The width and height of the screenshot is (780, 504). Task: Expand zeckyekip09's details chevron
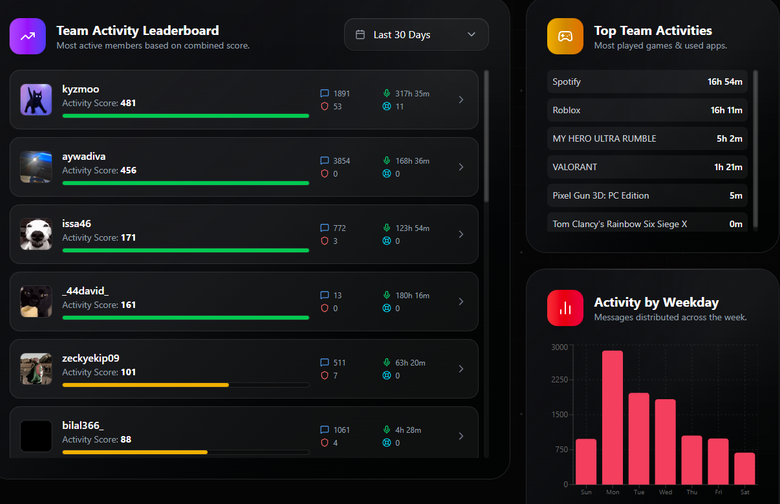click(460, 369)
